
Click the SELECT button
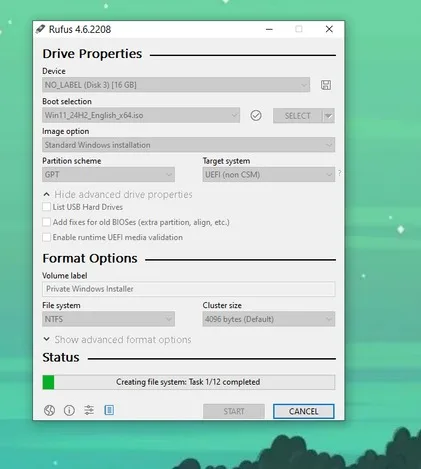coord(298,116)
